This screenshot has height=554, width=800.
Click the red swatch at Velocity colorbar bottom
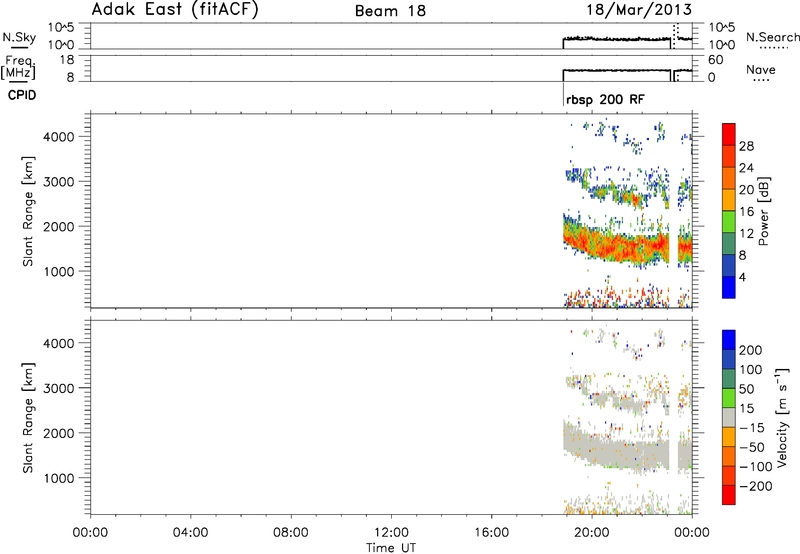coord(729,495)
